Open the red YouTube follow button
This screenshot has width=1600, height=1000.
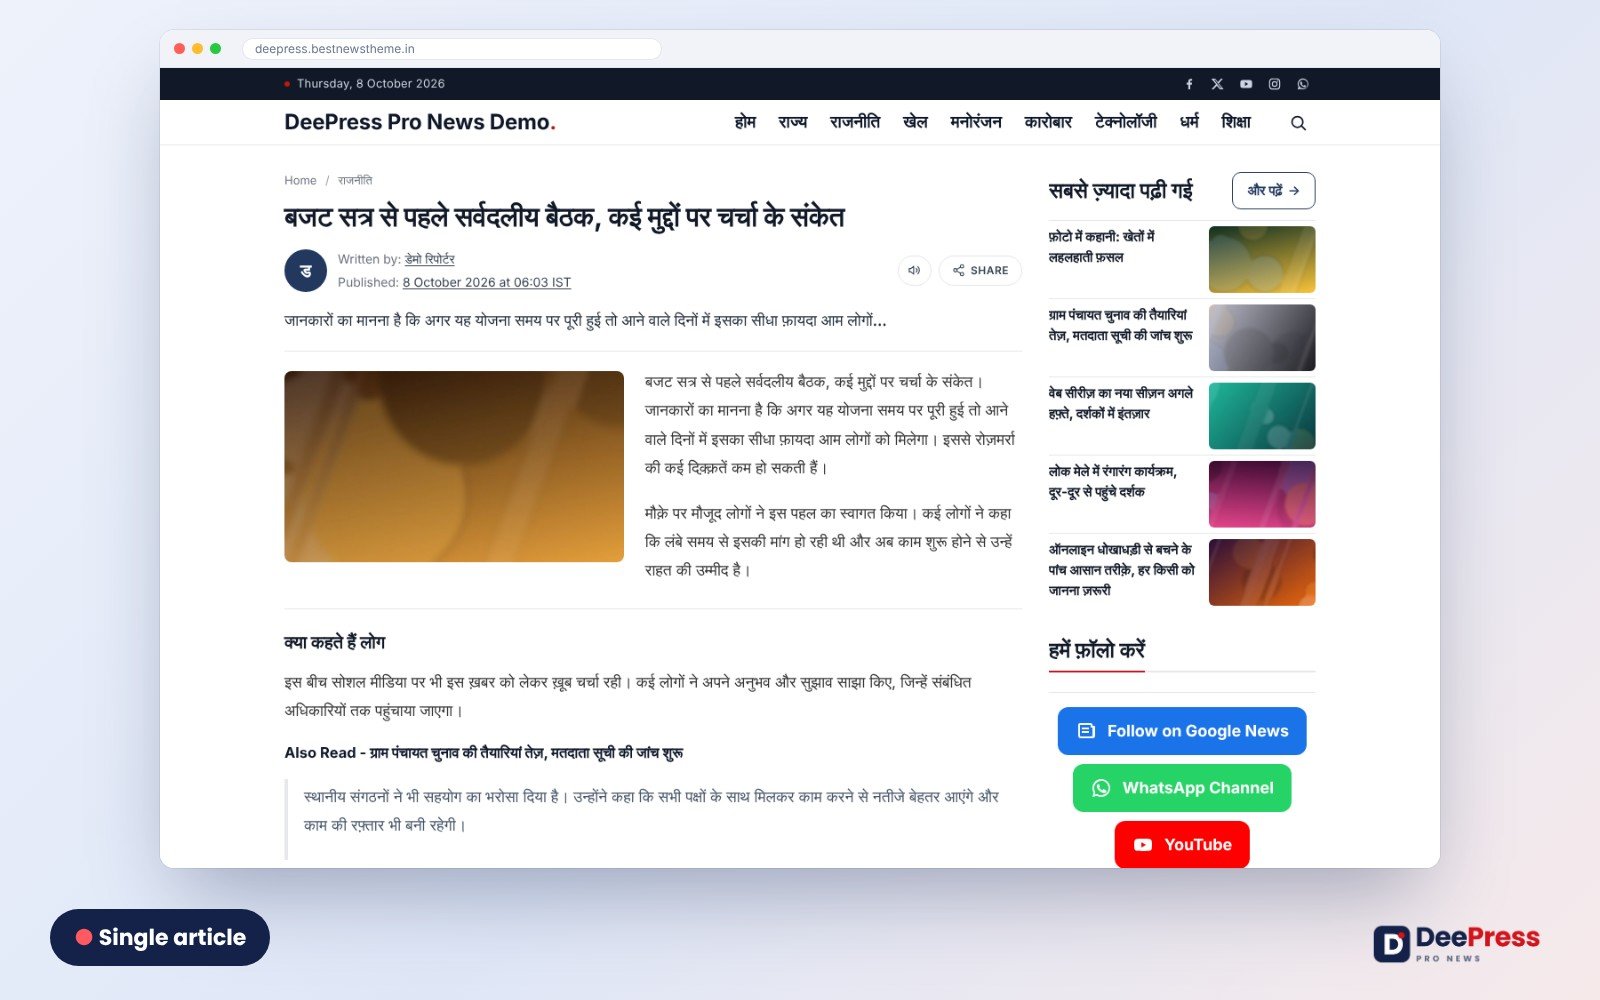pyautogui.click(x=1182, y=844)
